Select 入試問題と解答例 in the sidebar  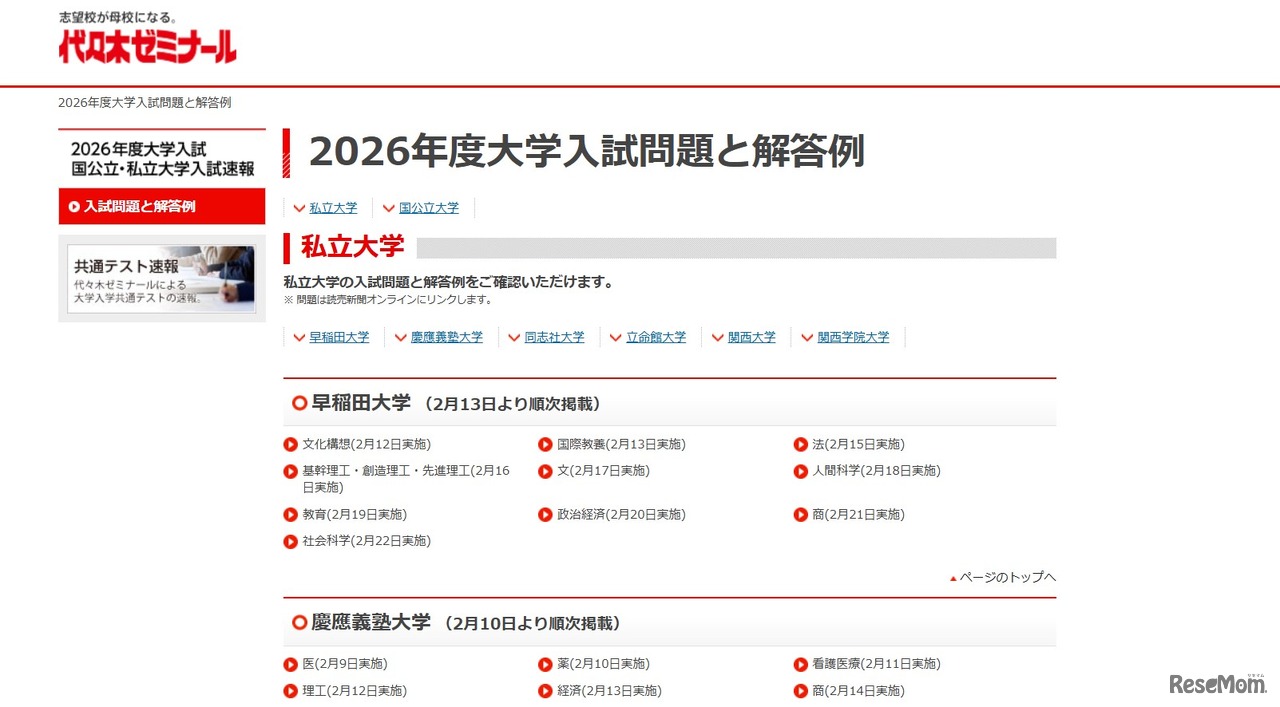162,207
